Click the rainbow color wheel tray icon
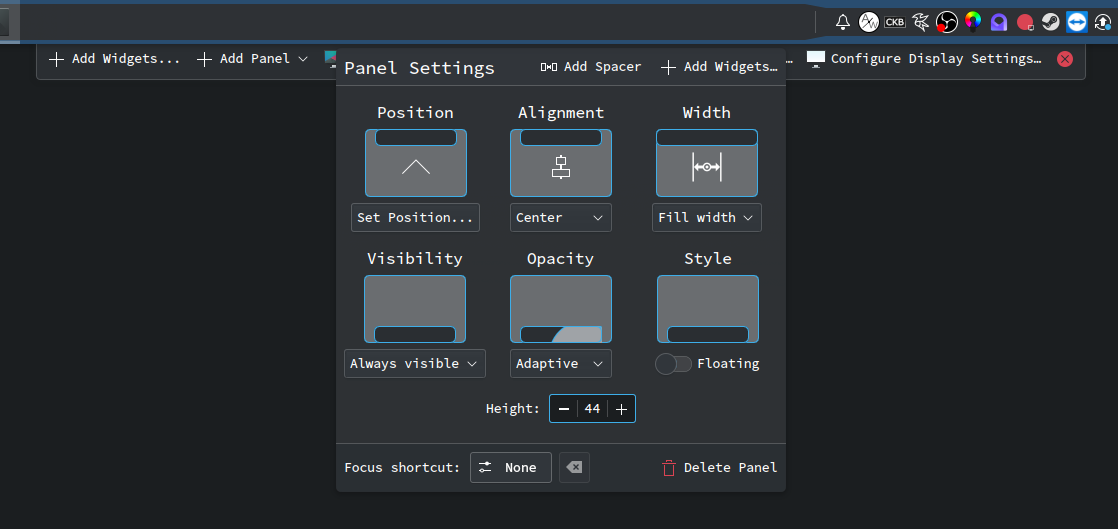Image resolution: width=1118 pixels, height=529 pixels. coord(972,22)
